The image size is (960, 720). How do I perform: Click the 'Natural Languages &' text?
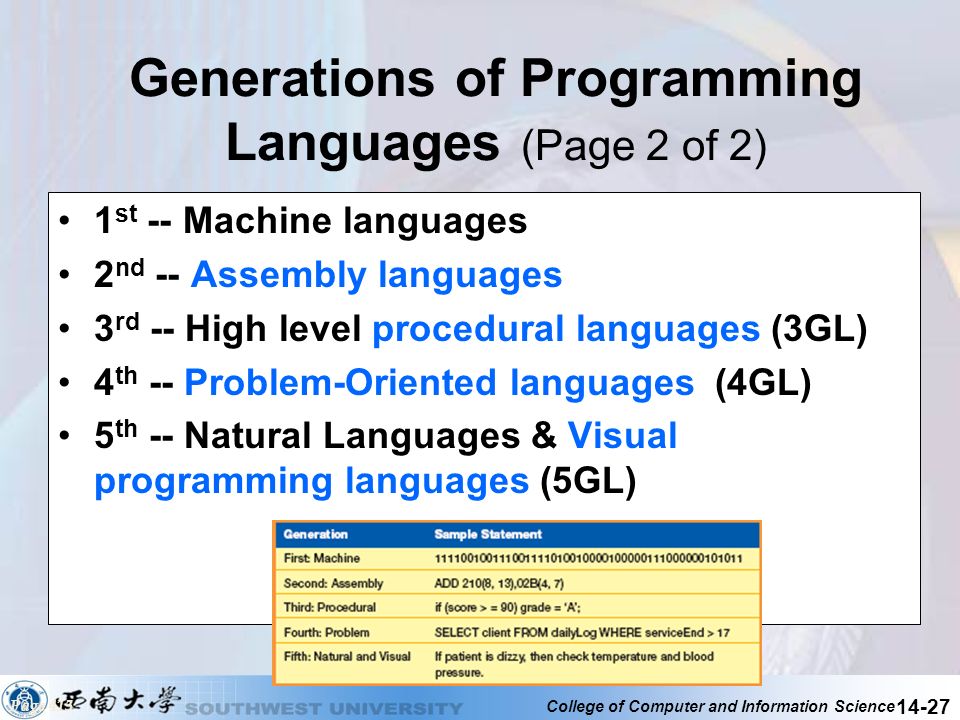click(370, 435)
